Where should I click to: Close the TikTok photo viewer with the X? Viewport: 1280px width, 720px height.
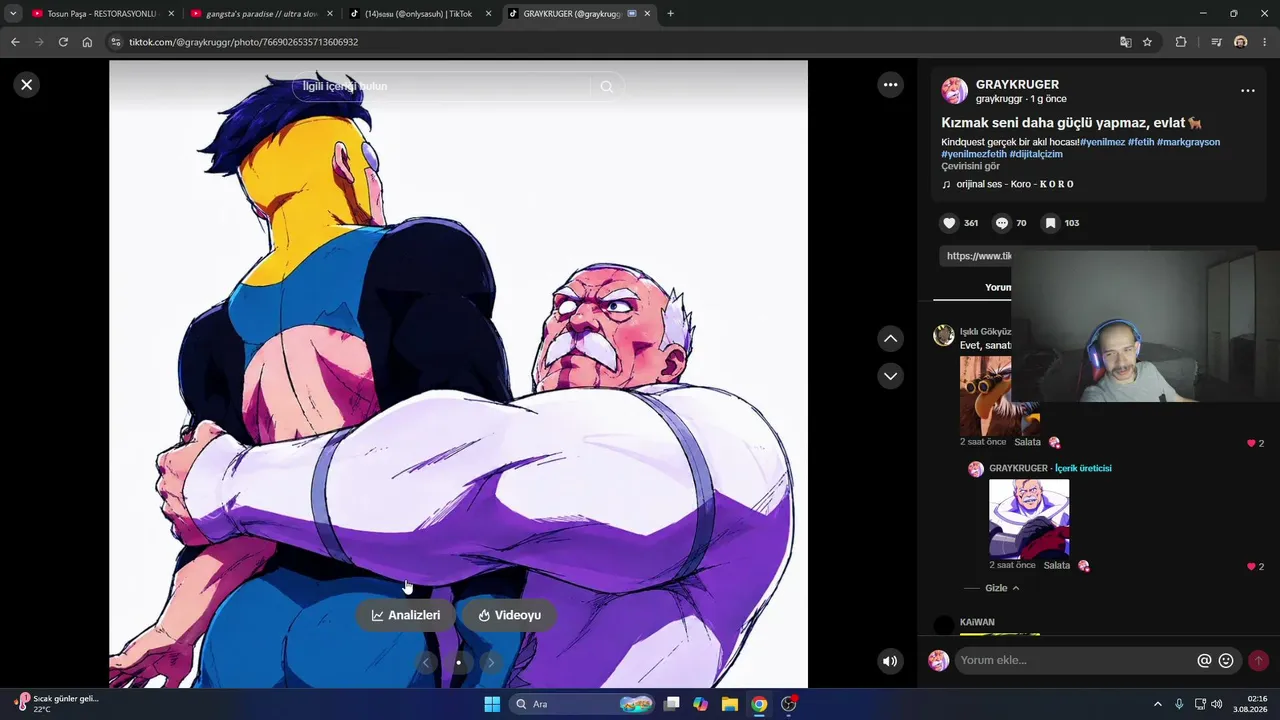tap(27, 85)
